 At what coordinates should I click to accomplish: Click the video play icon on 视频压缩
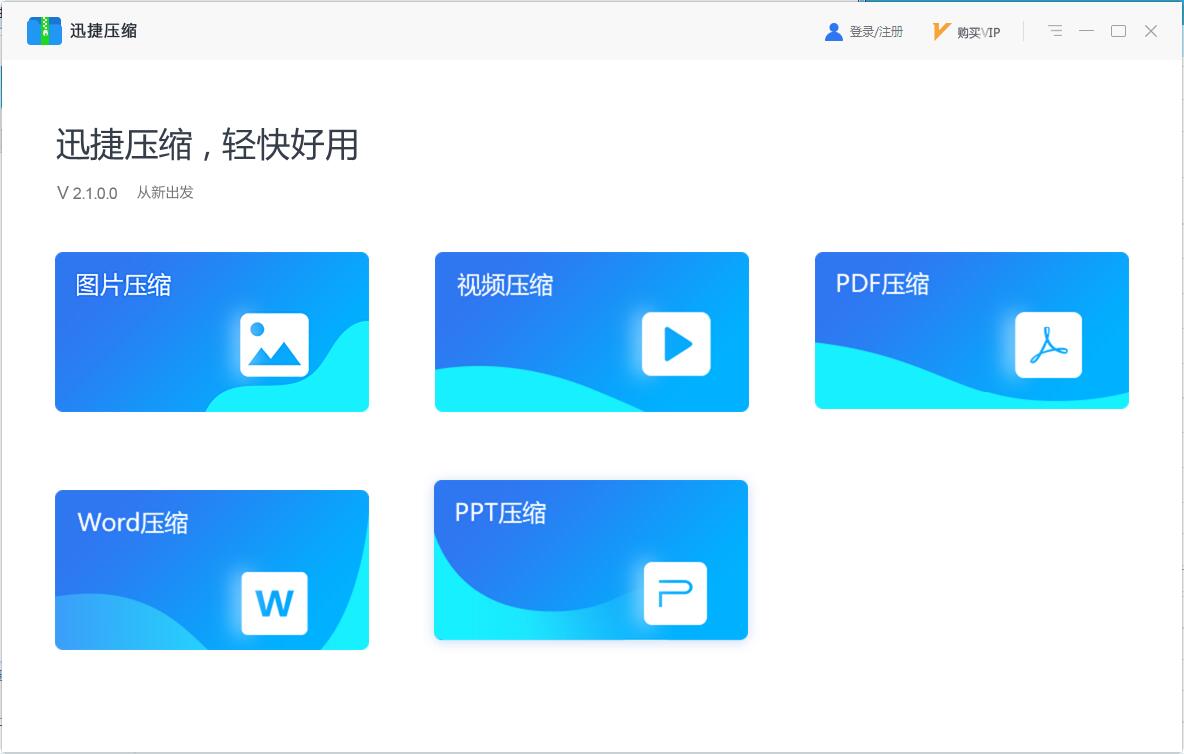pyautogui.click(x=677, y=344)
